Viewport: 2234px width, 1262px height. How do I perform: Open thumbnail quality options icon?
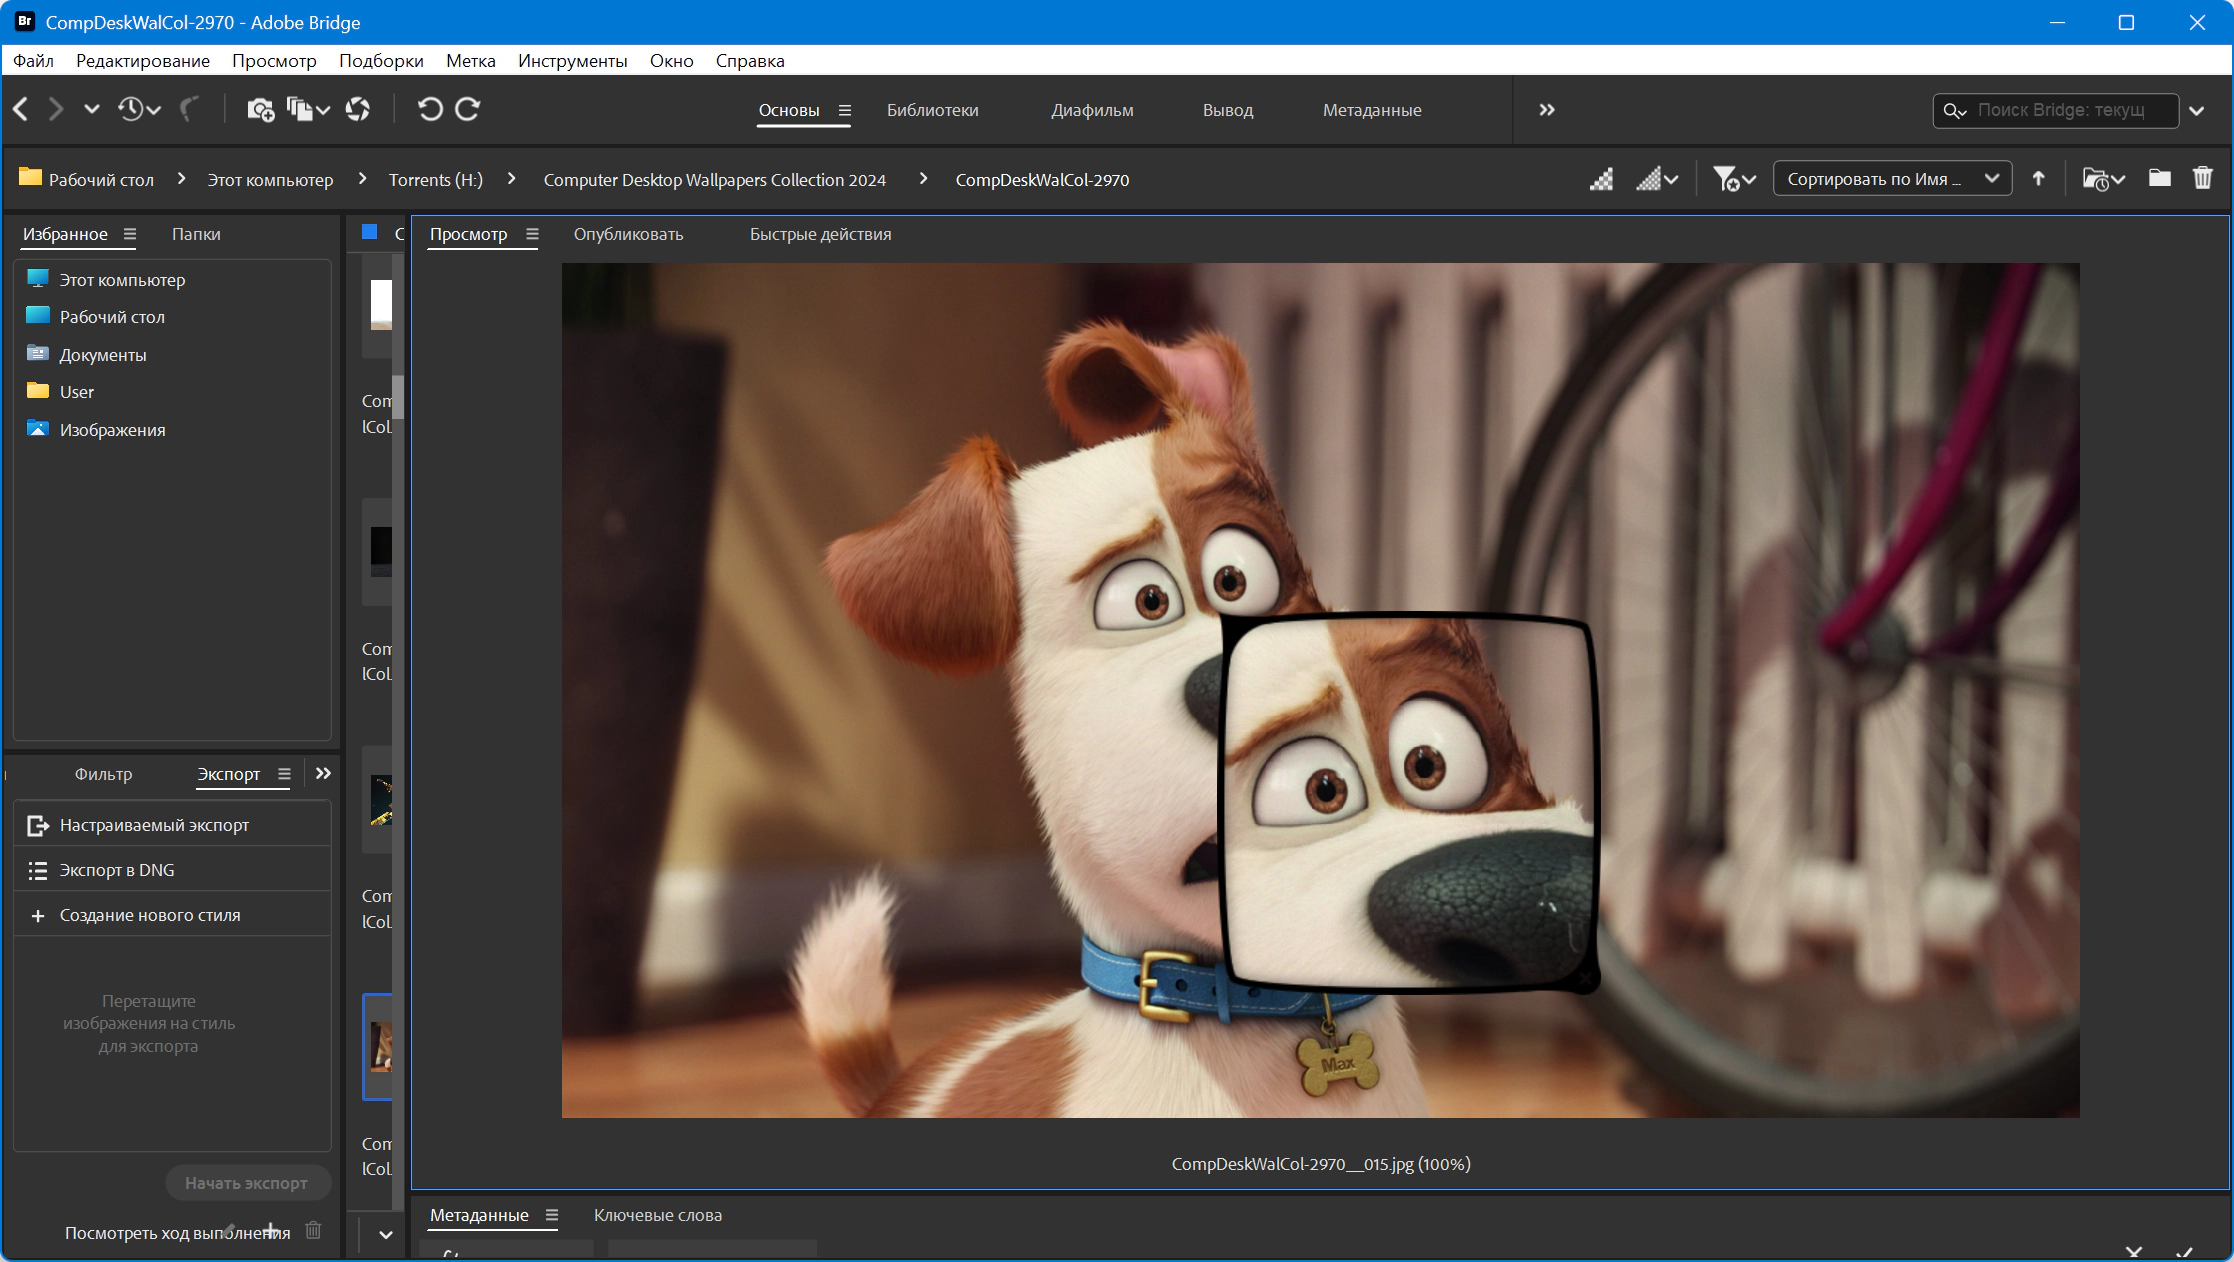click(1656, 179)
